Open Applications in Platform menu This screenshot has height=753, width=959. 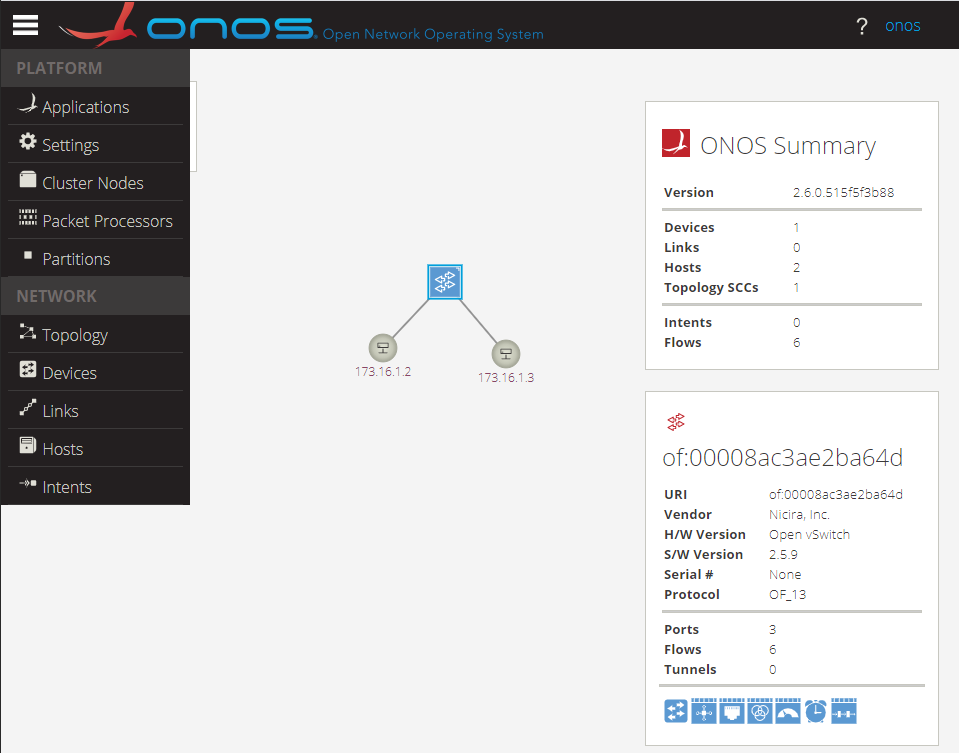click(x=95, y=106)
